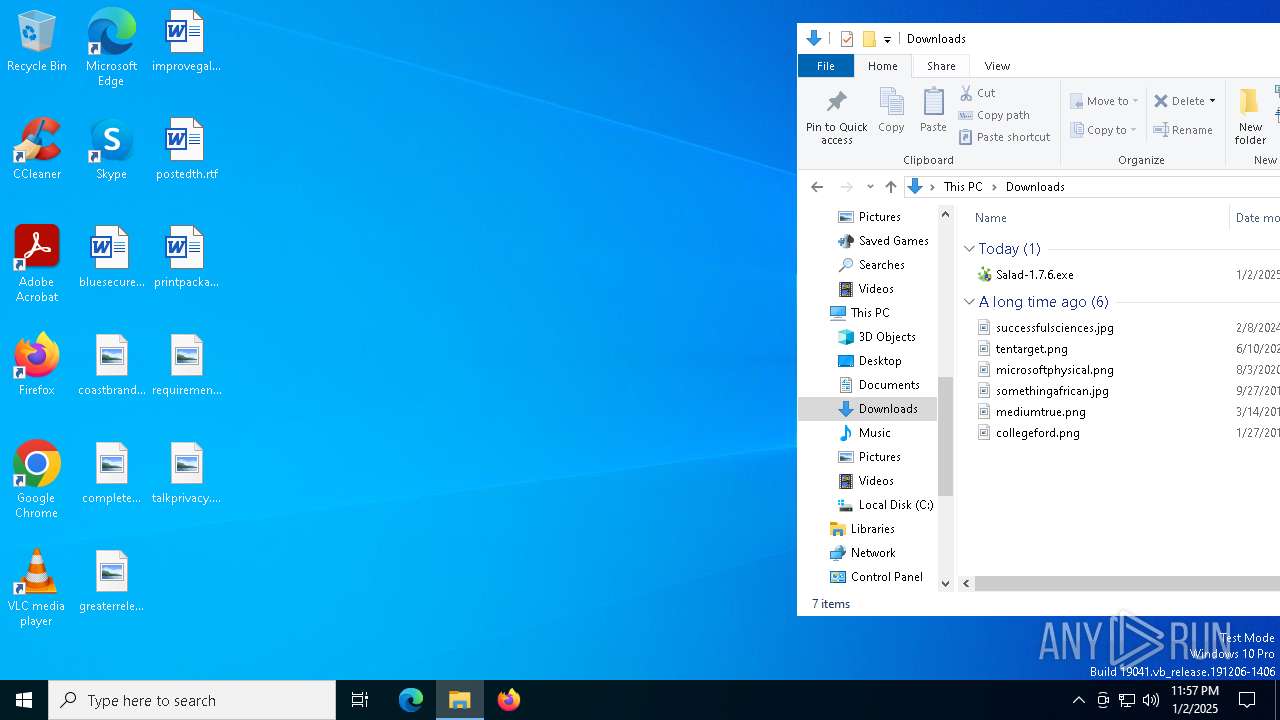Switch to the View ribbon tab

tap(997, 66)
